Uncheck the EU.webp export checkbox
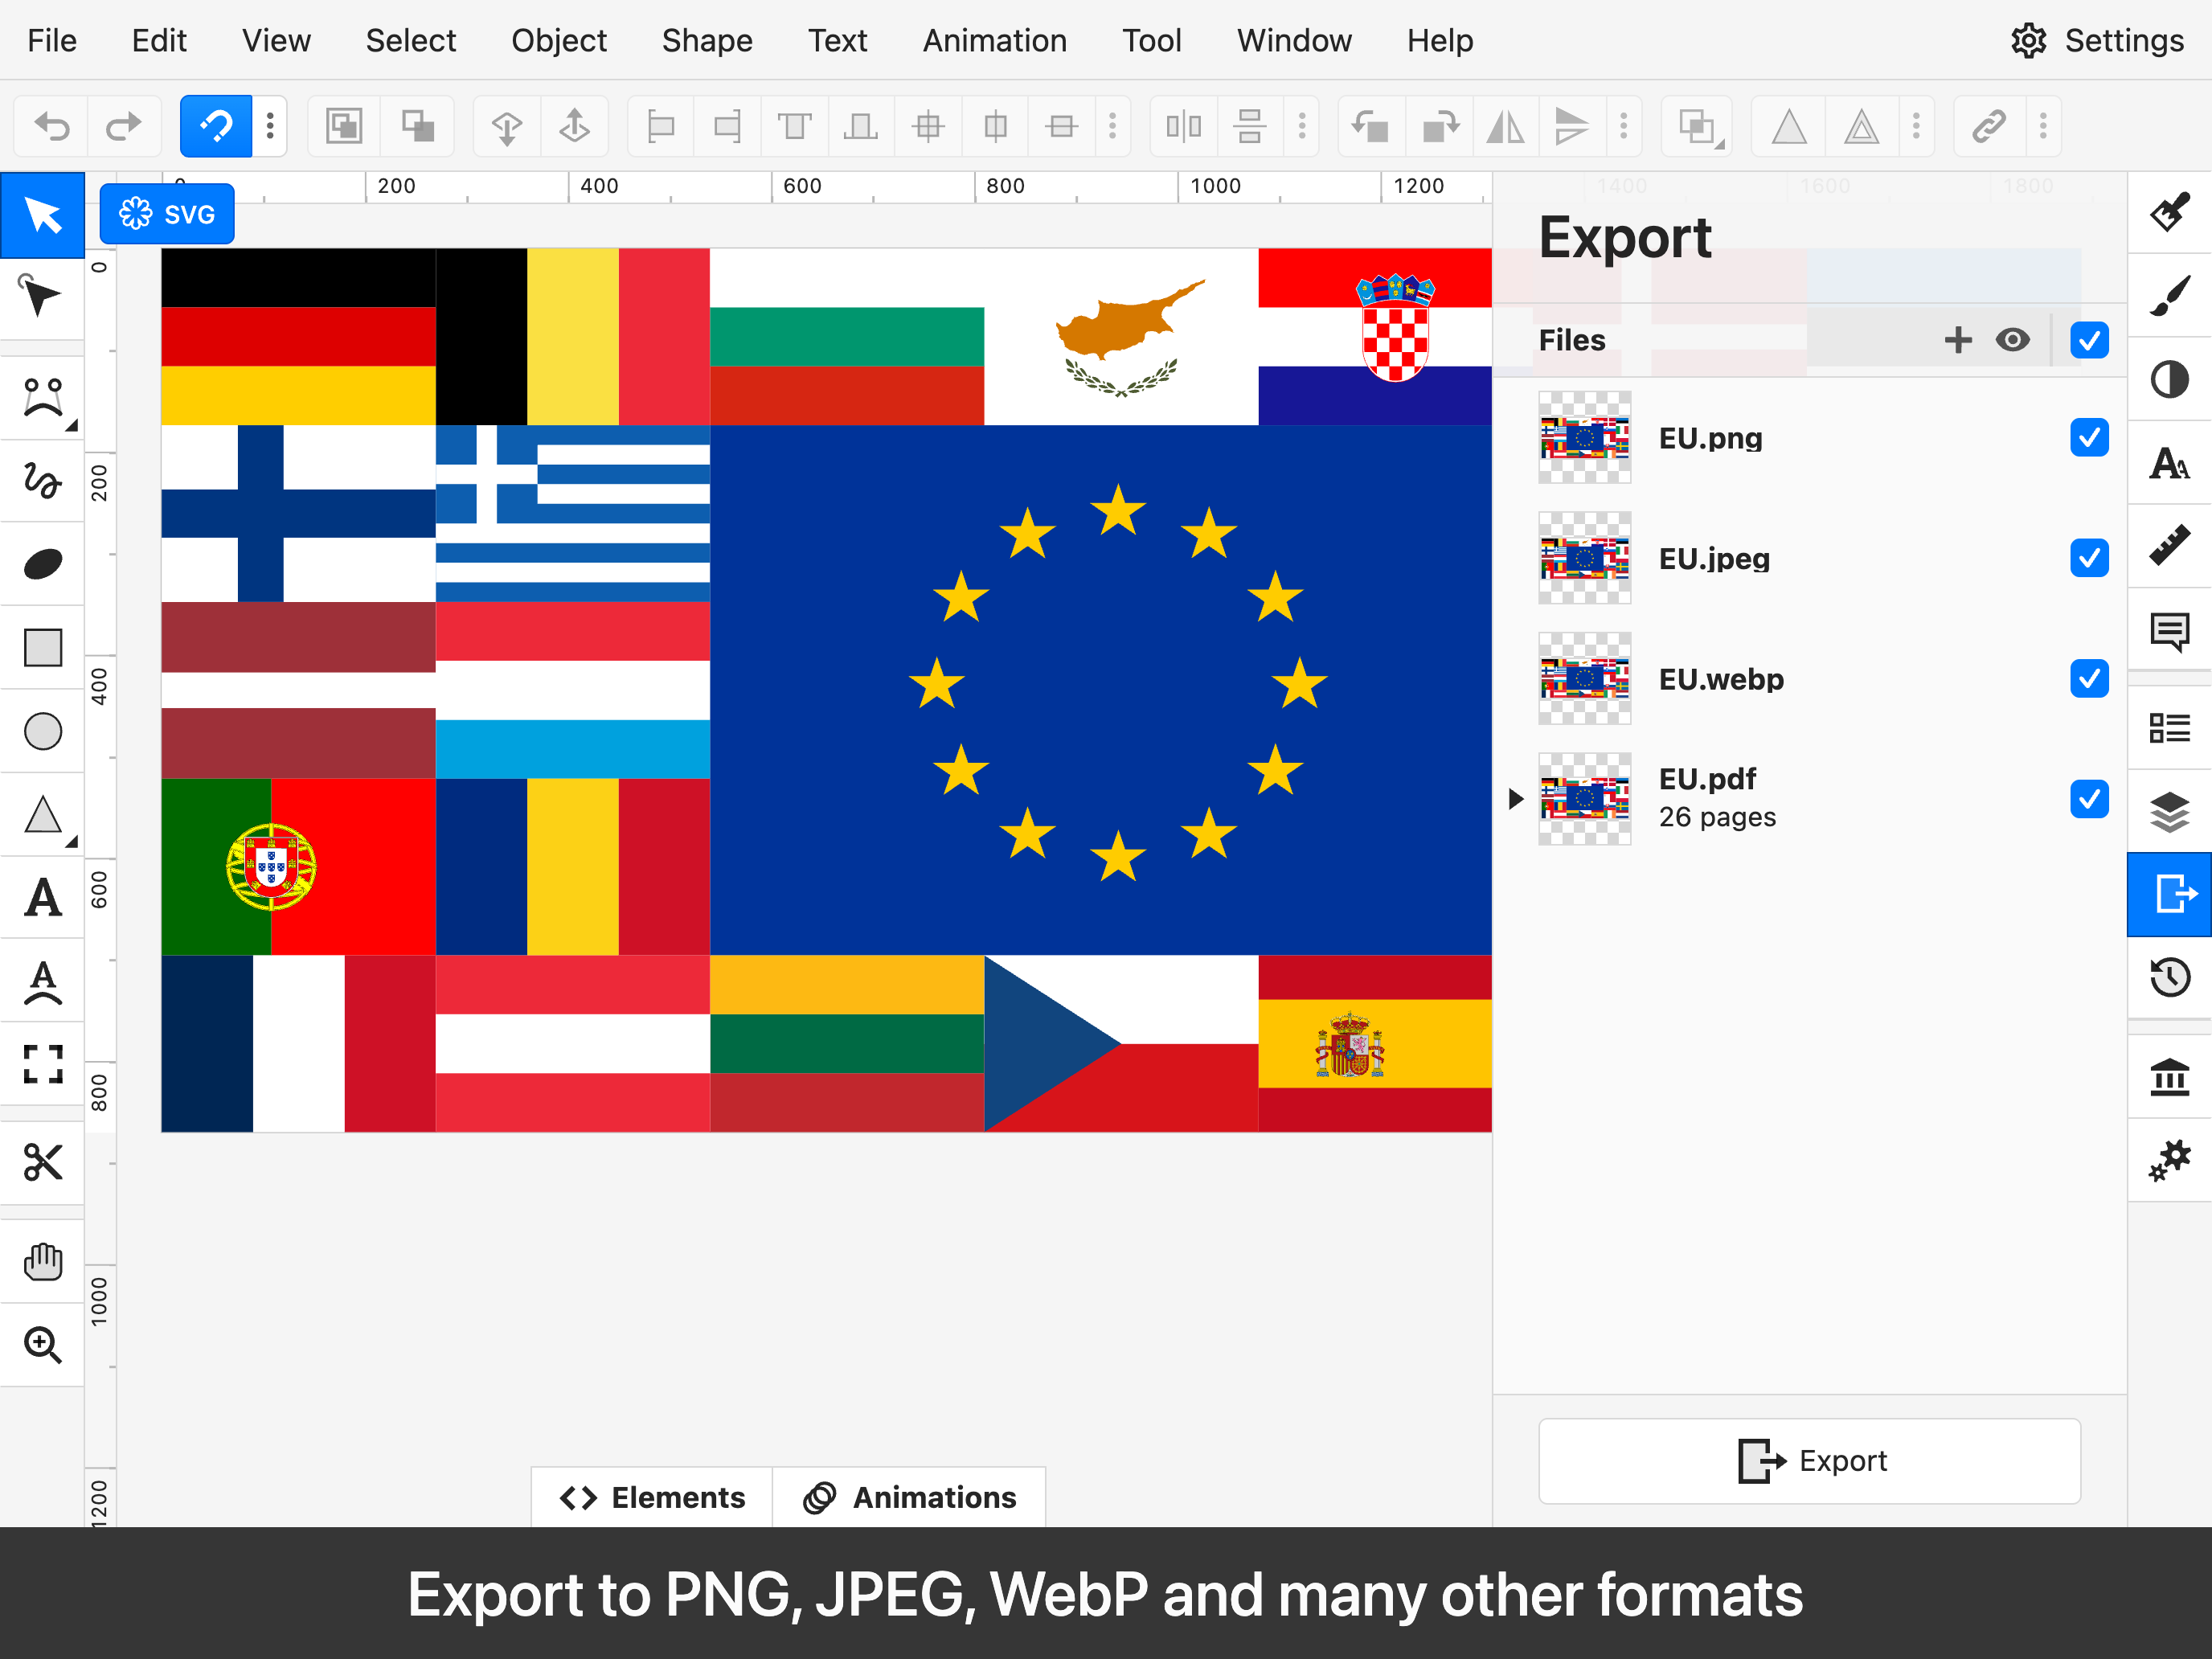This screenshot has width=2212, height=1659. 2089,679
